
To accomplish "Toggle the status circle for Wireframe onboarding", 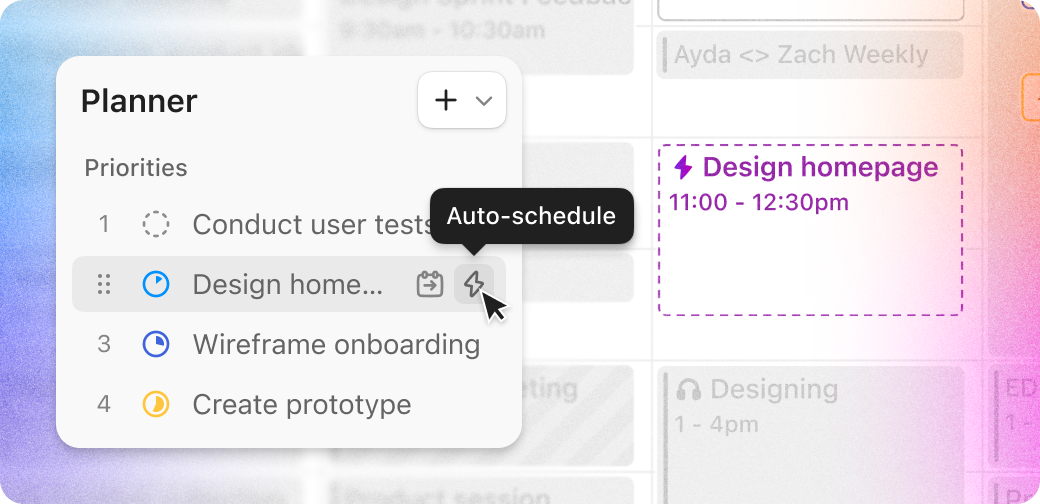I will pos(155,345).
